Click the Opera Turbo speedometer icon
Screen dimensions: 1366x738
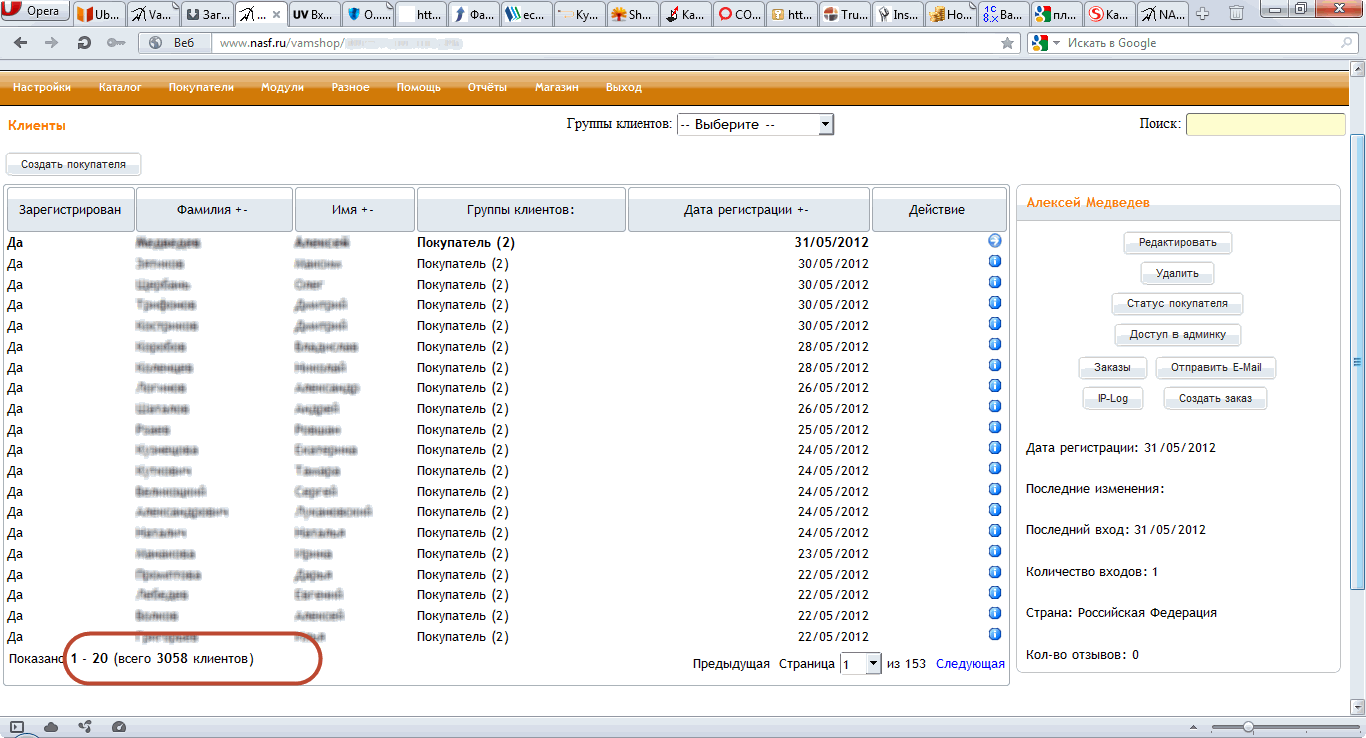pos(119,727)
